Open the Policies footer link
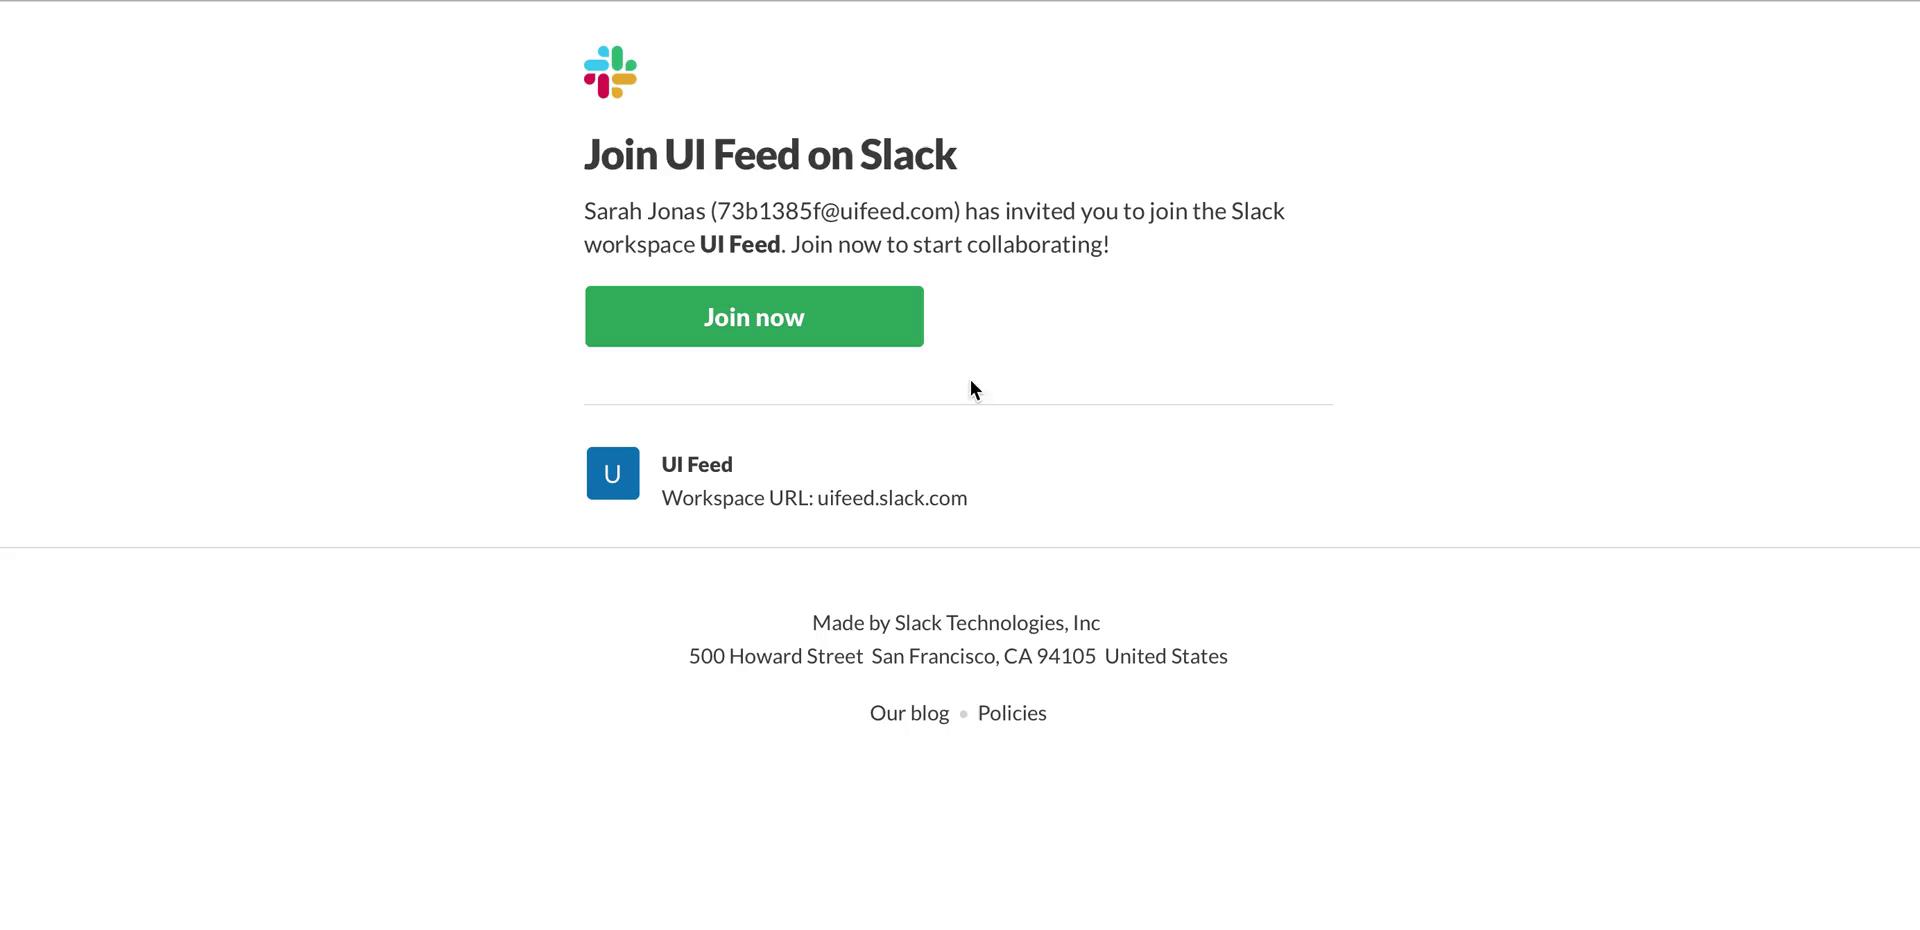The height and width of the screenshot is (930, 1920). point(1012,713)
